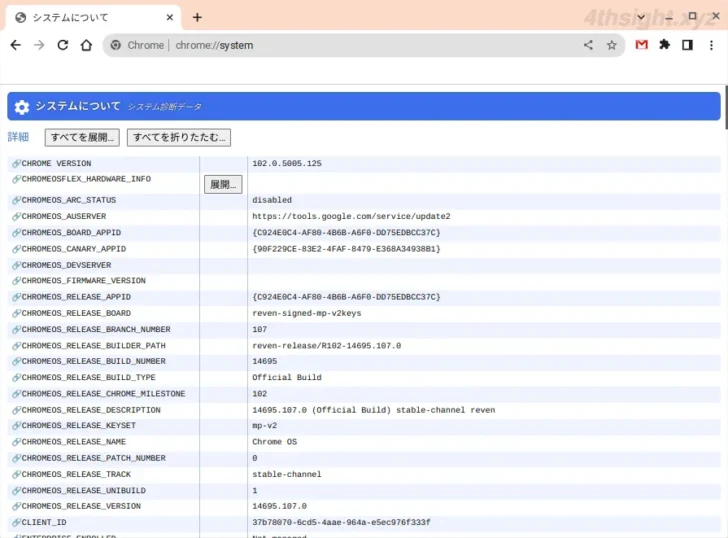Click the Official Build value
The width and height of the screenshot is (728, 538).
click(x=287, y=377)
